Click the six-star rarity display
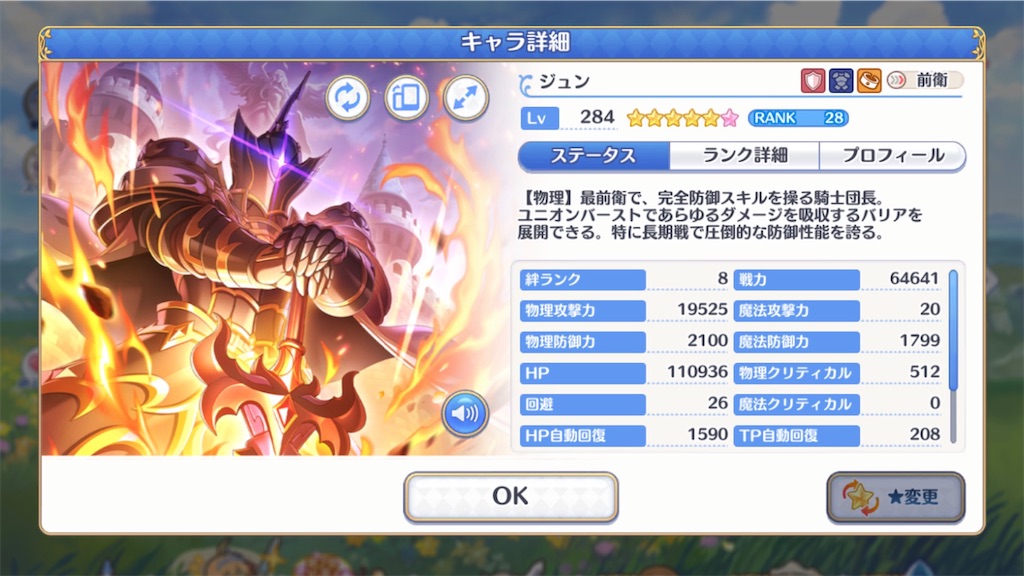The width and height of the screenshot is (1024, 576). click(682, 118)
